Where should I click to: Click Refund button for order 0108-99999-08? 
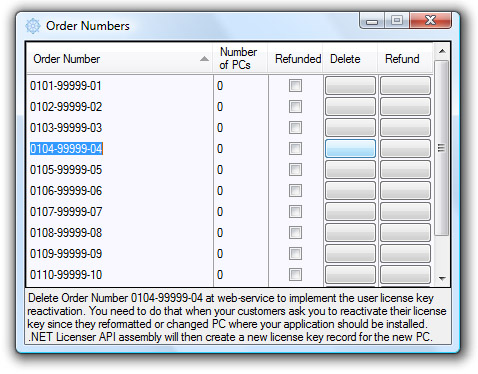(405, 233)
